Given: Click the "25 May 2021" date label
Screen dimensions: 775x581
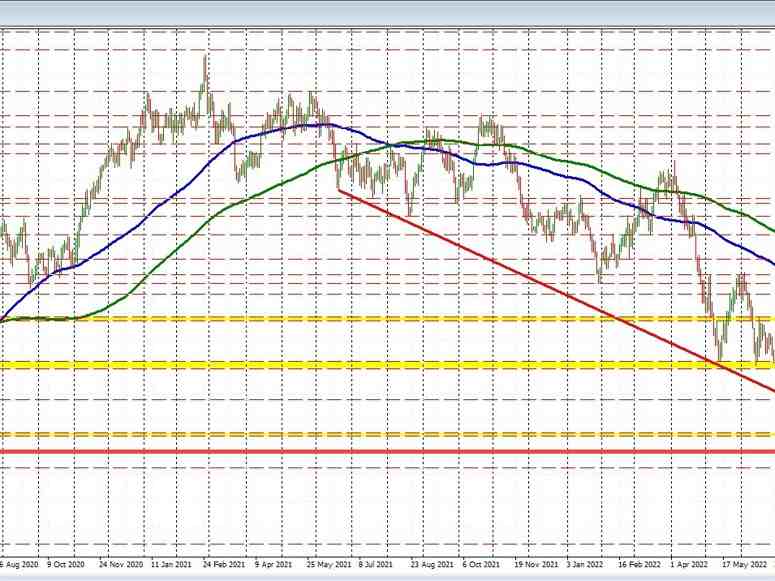Looking at the screenshot, I should click(329, 564).
